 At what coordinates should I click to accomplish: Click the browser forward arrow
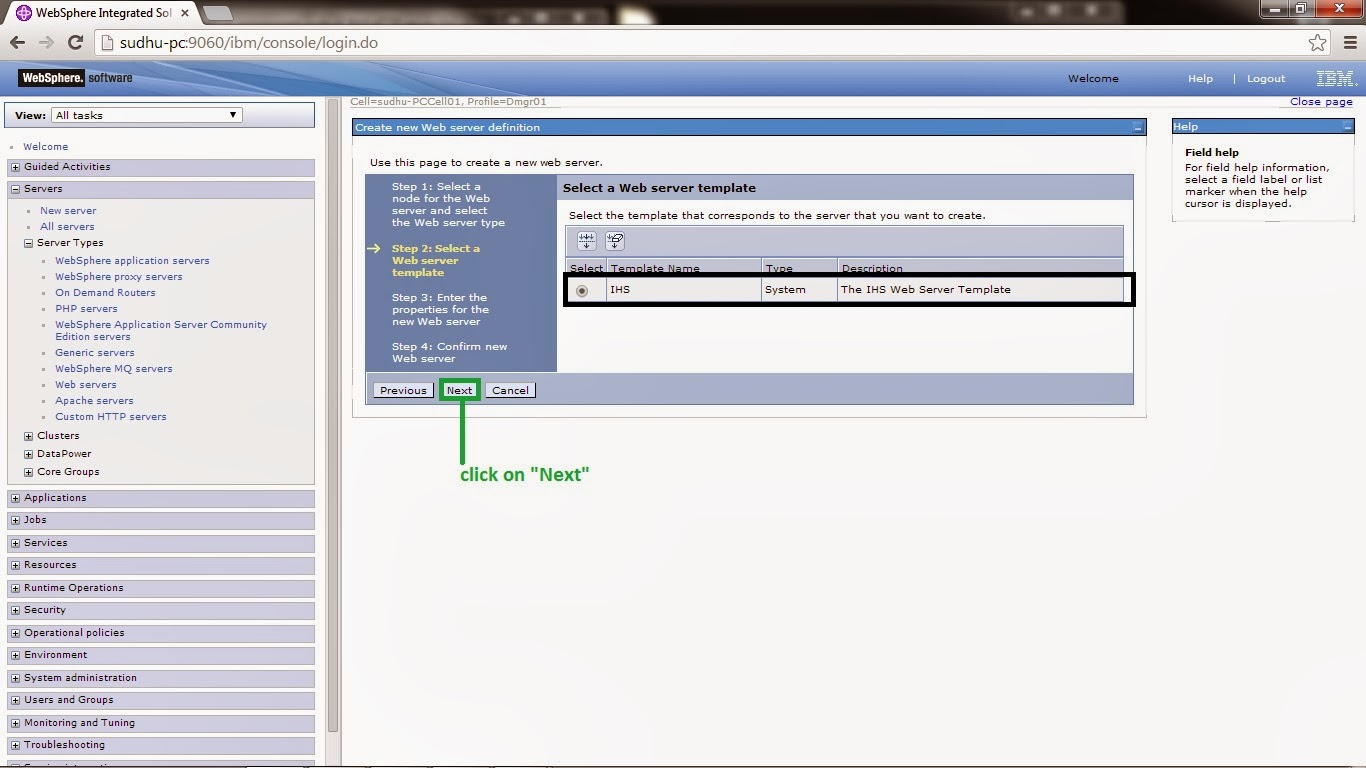click(46, 43)
